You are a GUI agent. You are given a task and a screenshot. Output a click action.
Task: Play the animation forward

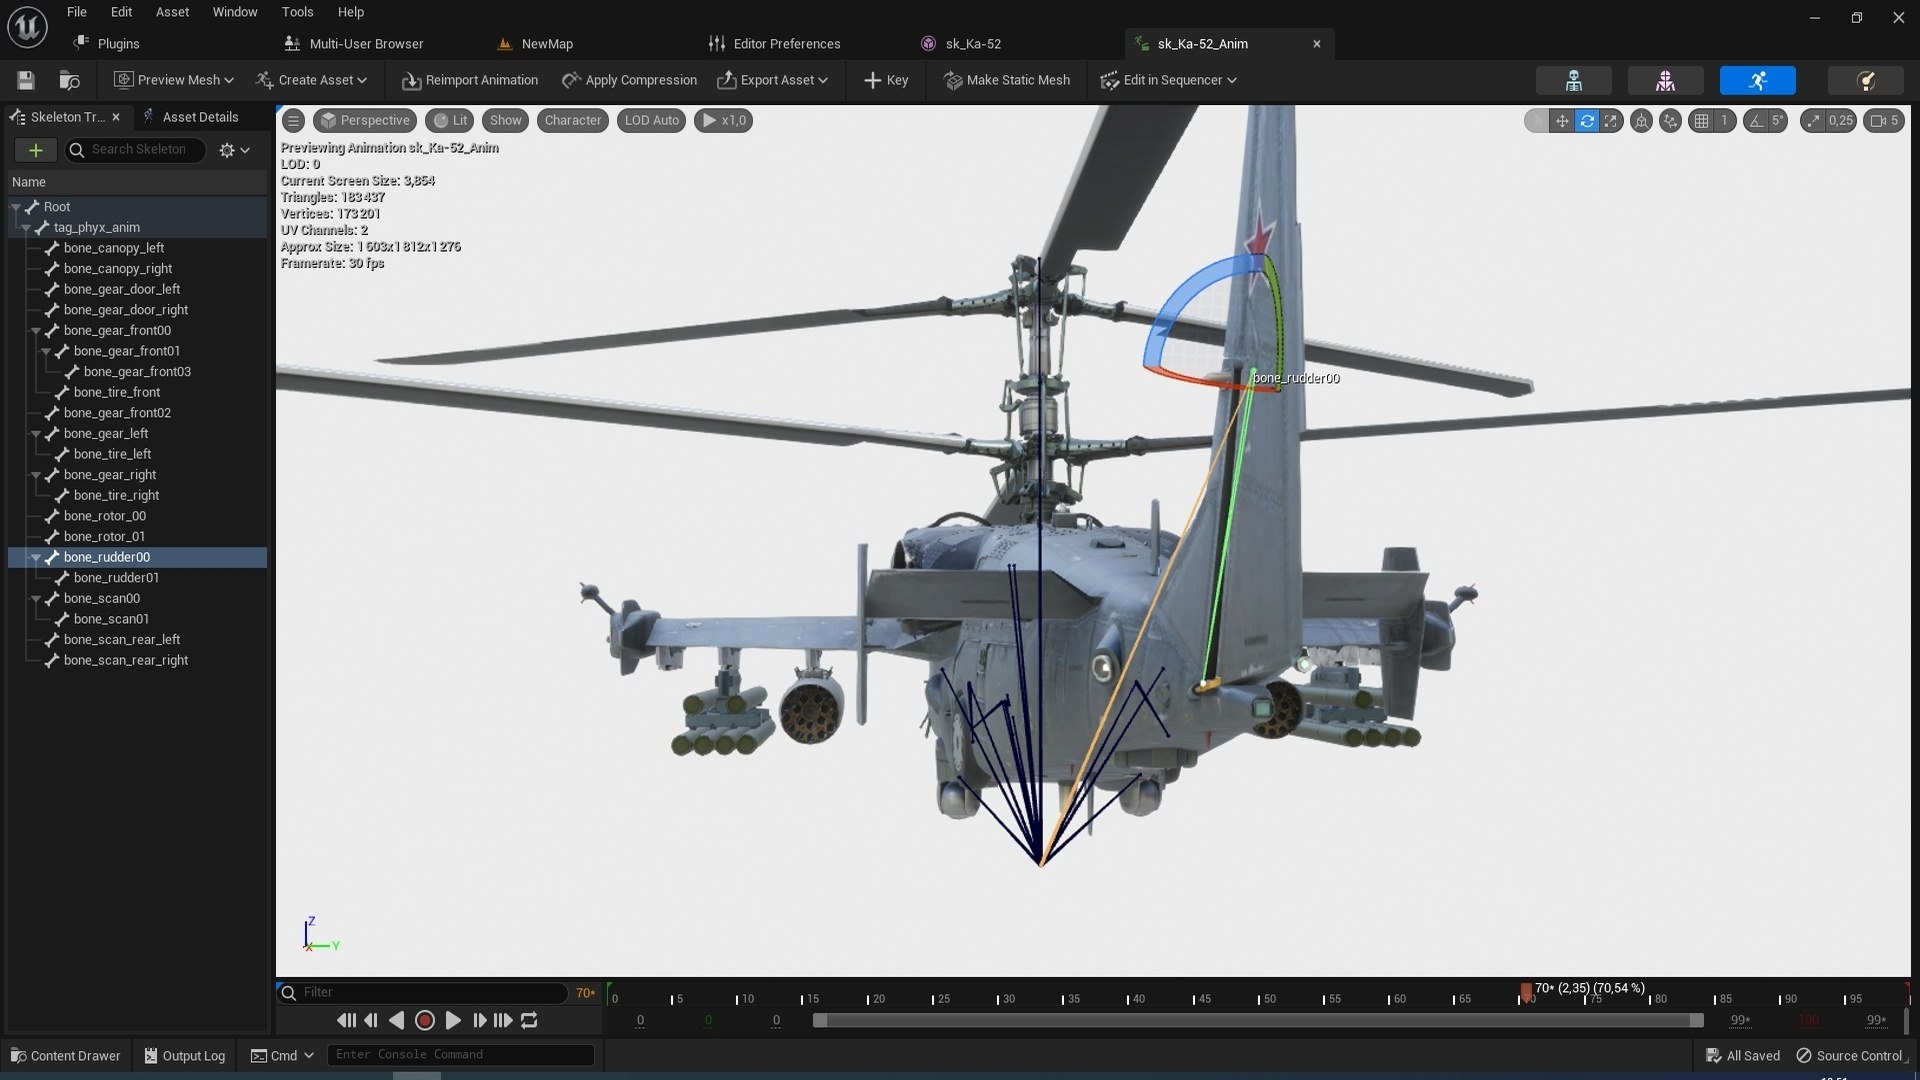452,1020
